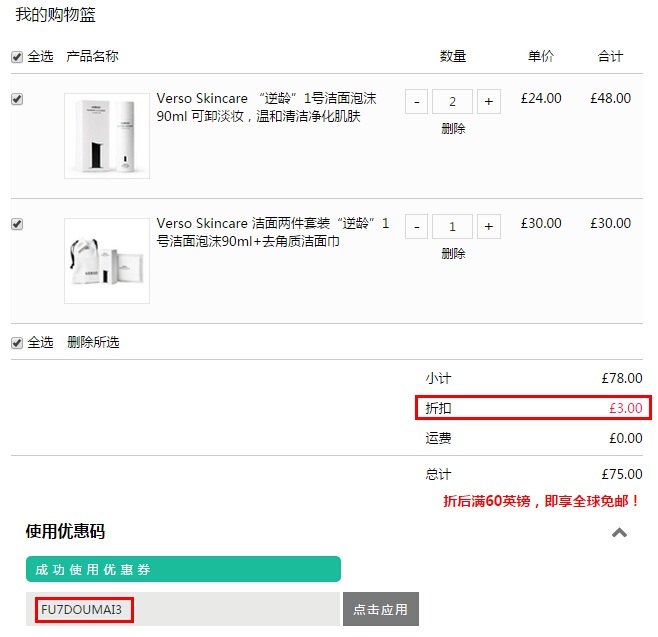Click 删除 under the second product
The height and width of the screenshot is (637, 658).
(x=453, y=253)
